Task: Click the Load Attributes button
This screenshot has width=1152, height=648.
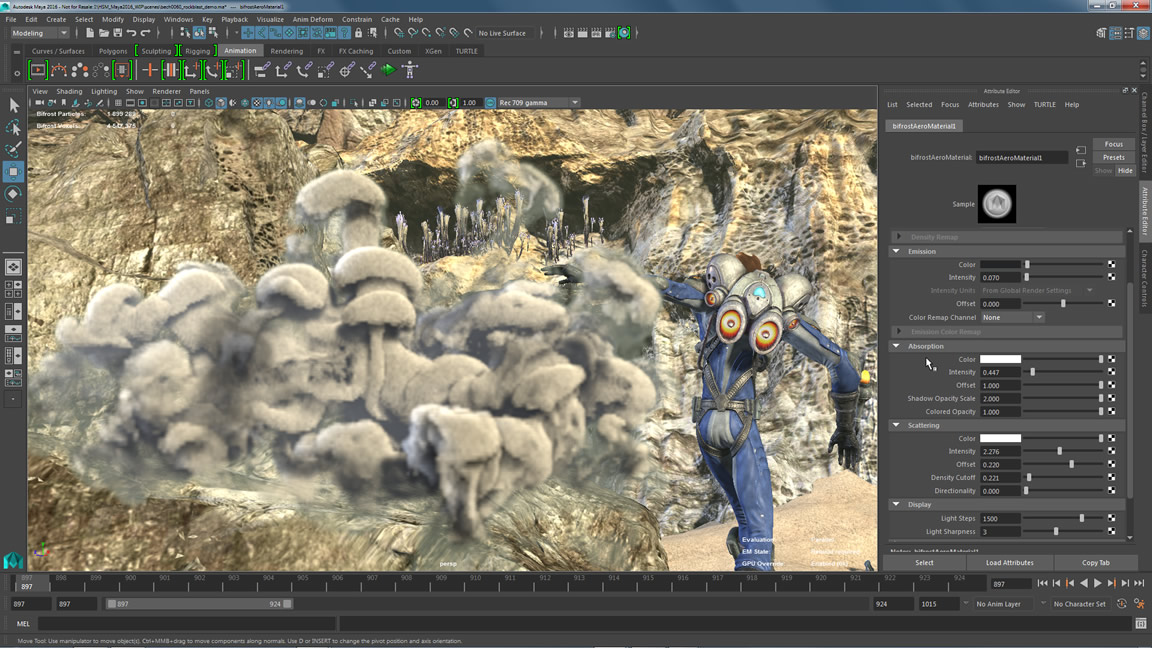Action: 1009,563
